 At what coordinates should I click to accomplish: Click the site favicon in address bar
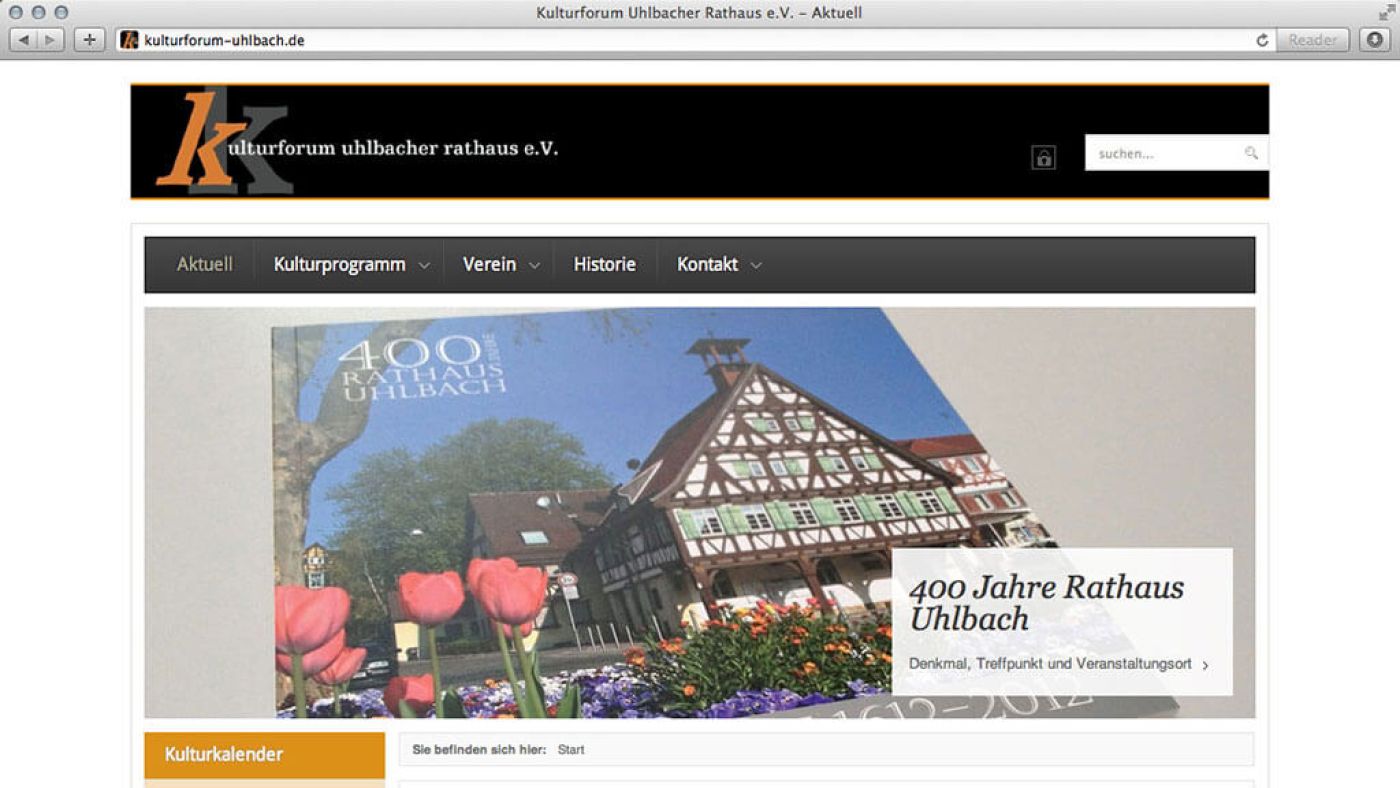129,40
